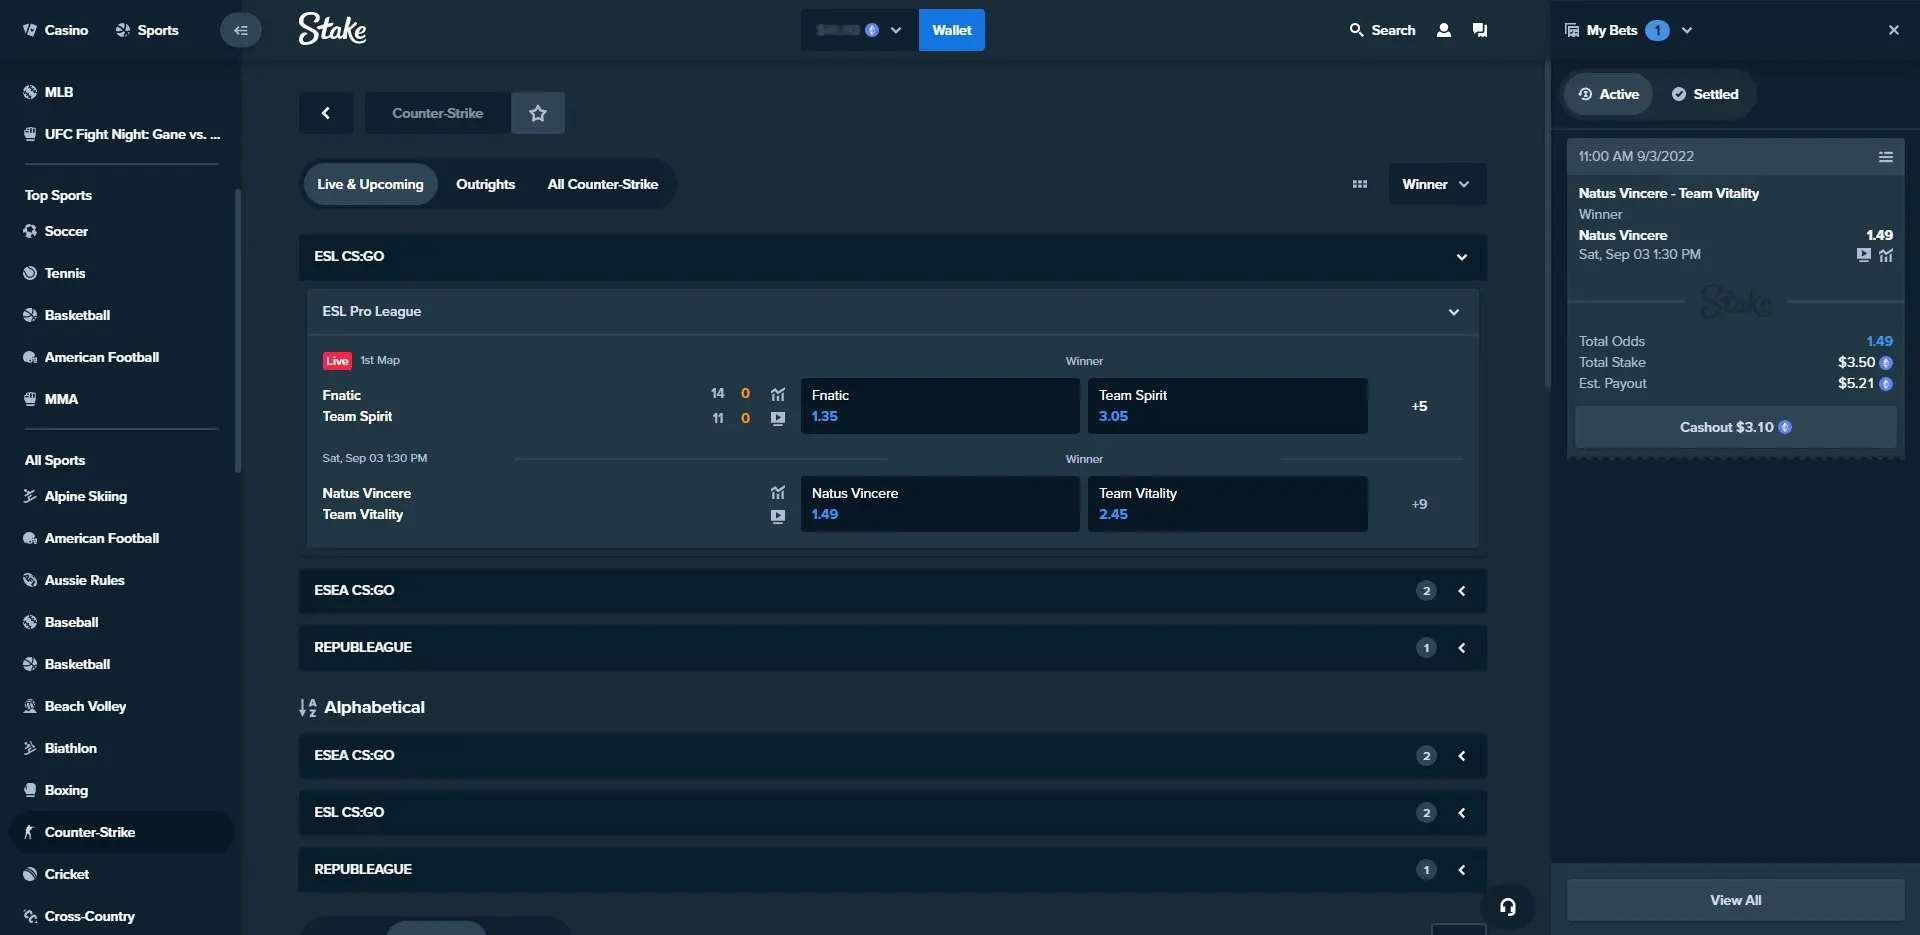
Task: Open the live support headset button
Action: 1508,907
